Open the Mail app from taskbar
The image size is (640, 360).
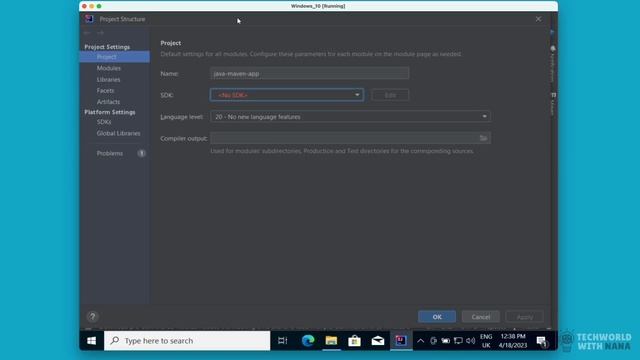coord(378,340)
